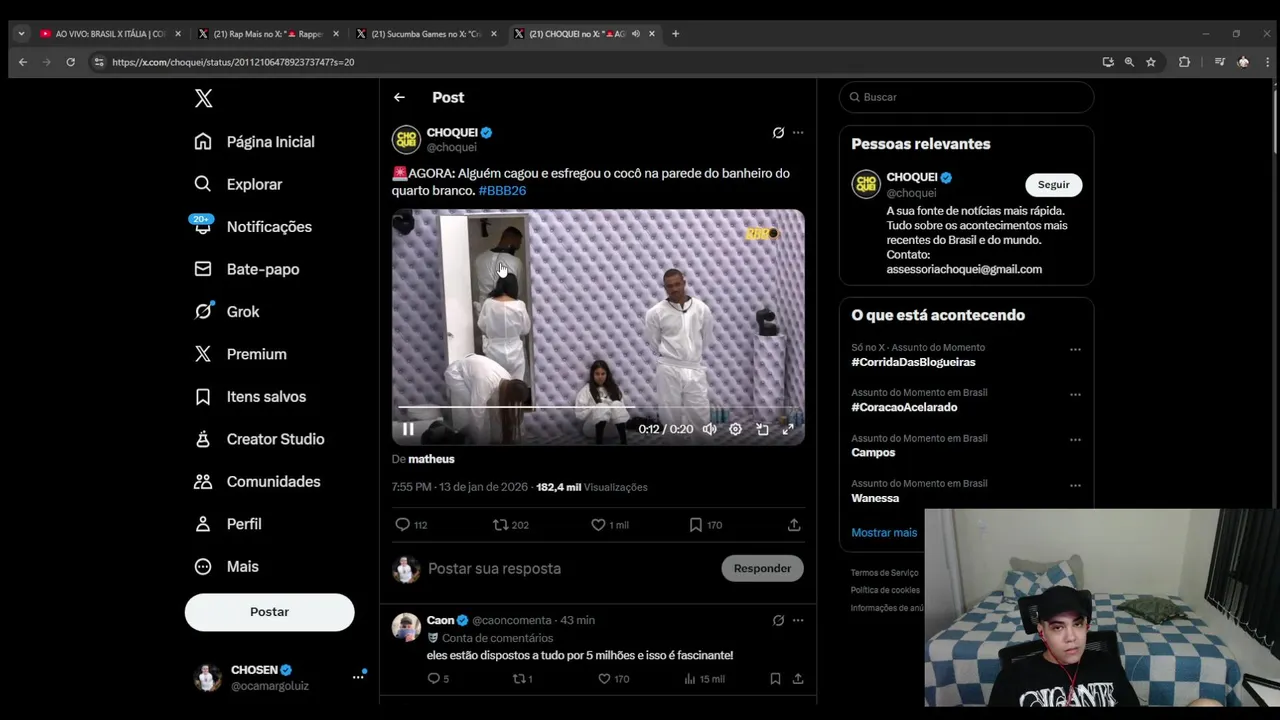Click the browser address bar URL
The width and height of the screenshot is (1280, 720).
coord(233,62)
